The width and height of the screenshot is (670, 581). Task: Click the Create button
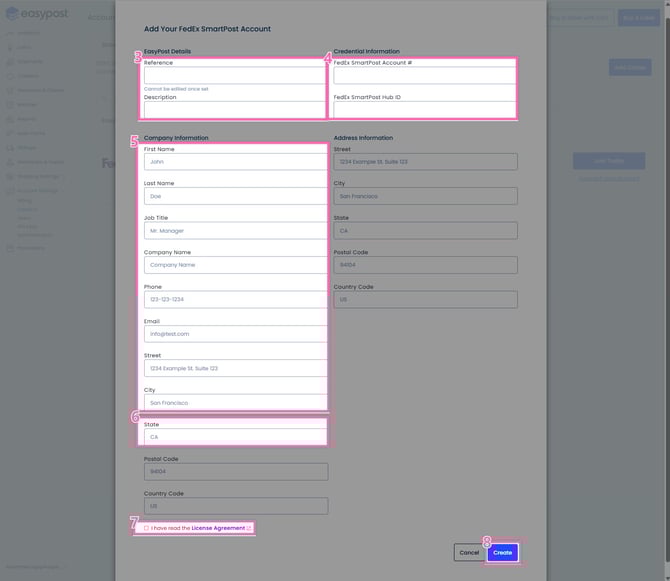click(502, 552)
